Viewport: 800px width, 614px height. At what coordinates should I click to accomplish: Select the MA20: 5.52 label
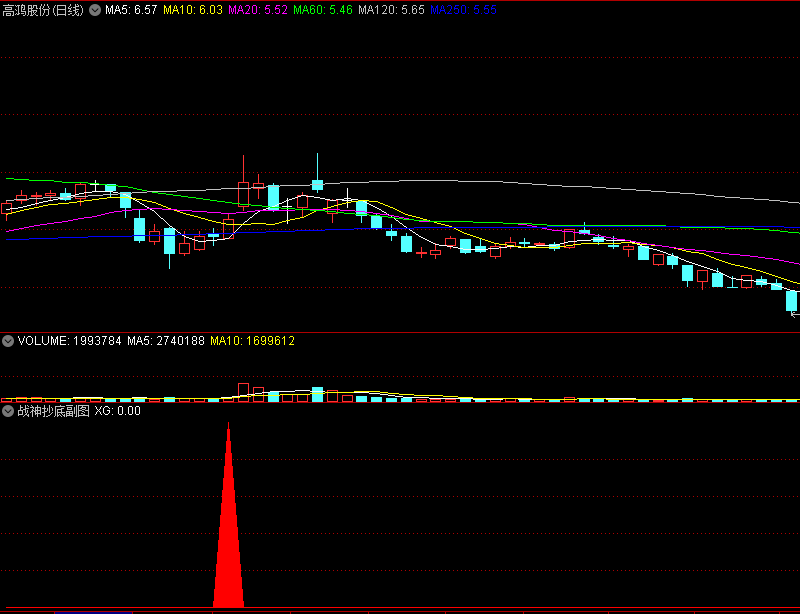click(x=258, y=10)
